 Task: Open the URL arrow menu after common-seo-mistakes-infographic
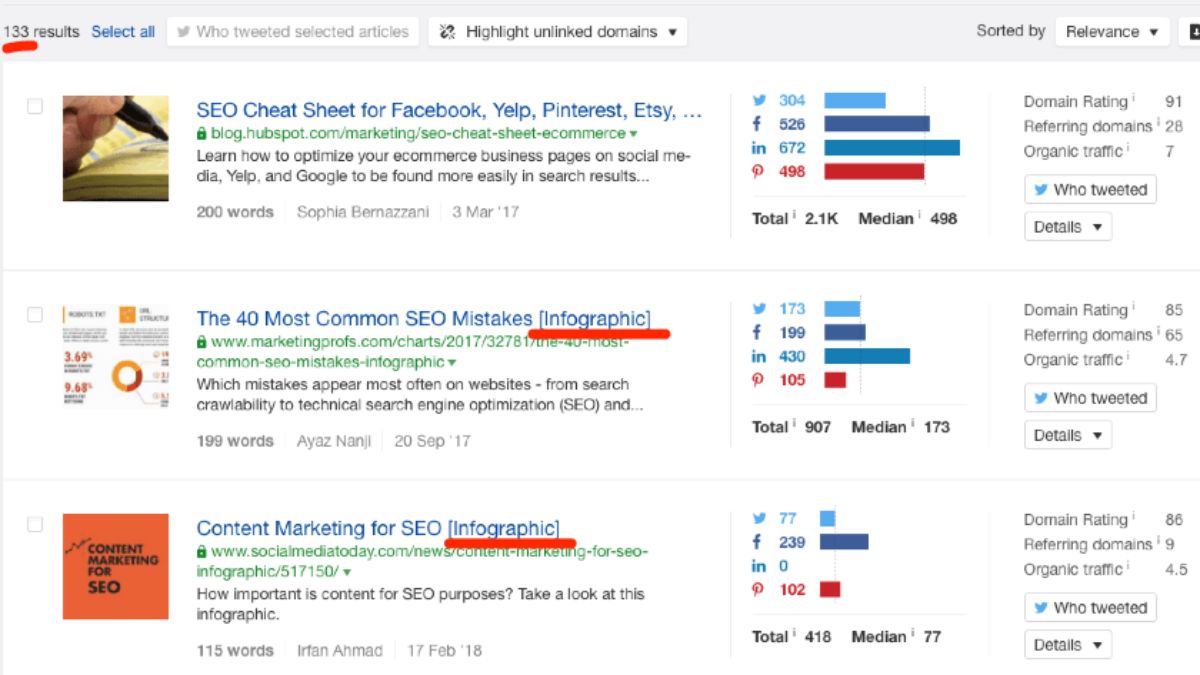pos(452,363)
